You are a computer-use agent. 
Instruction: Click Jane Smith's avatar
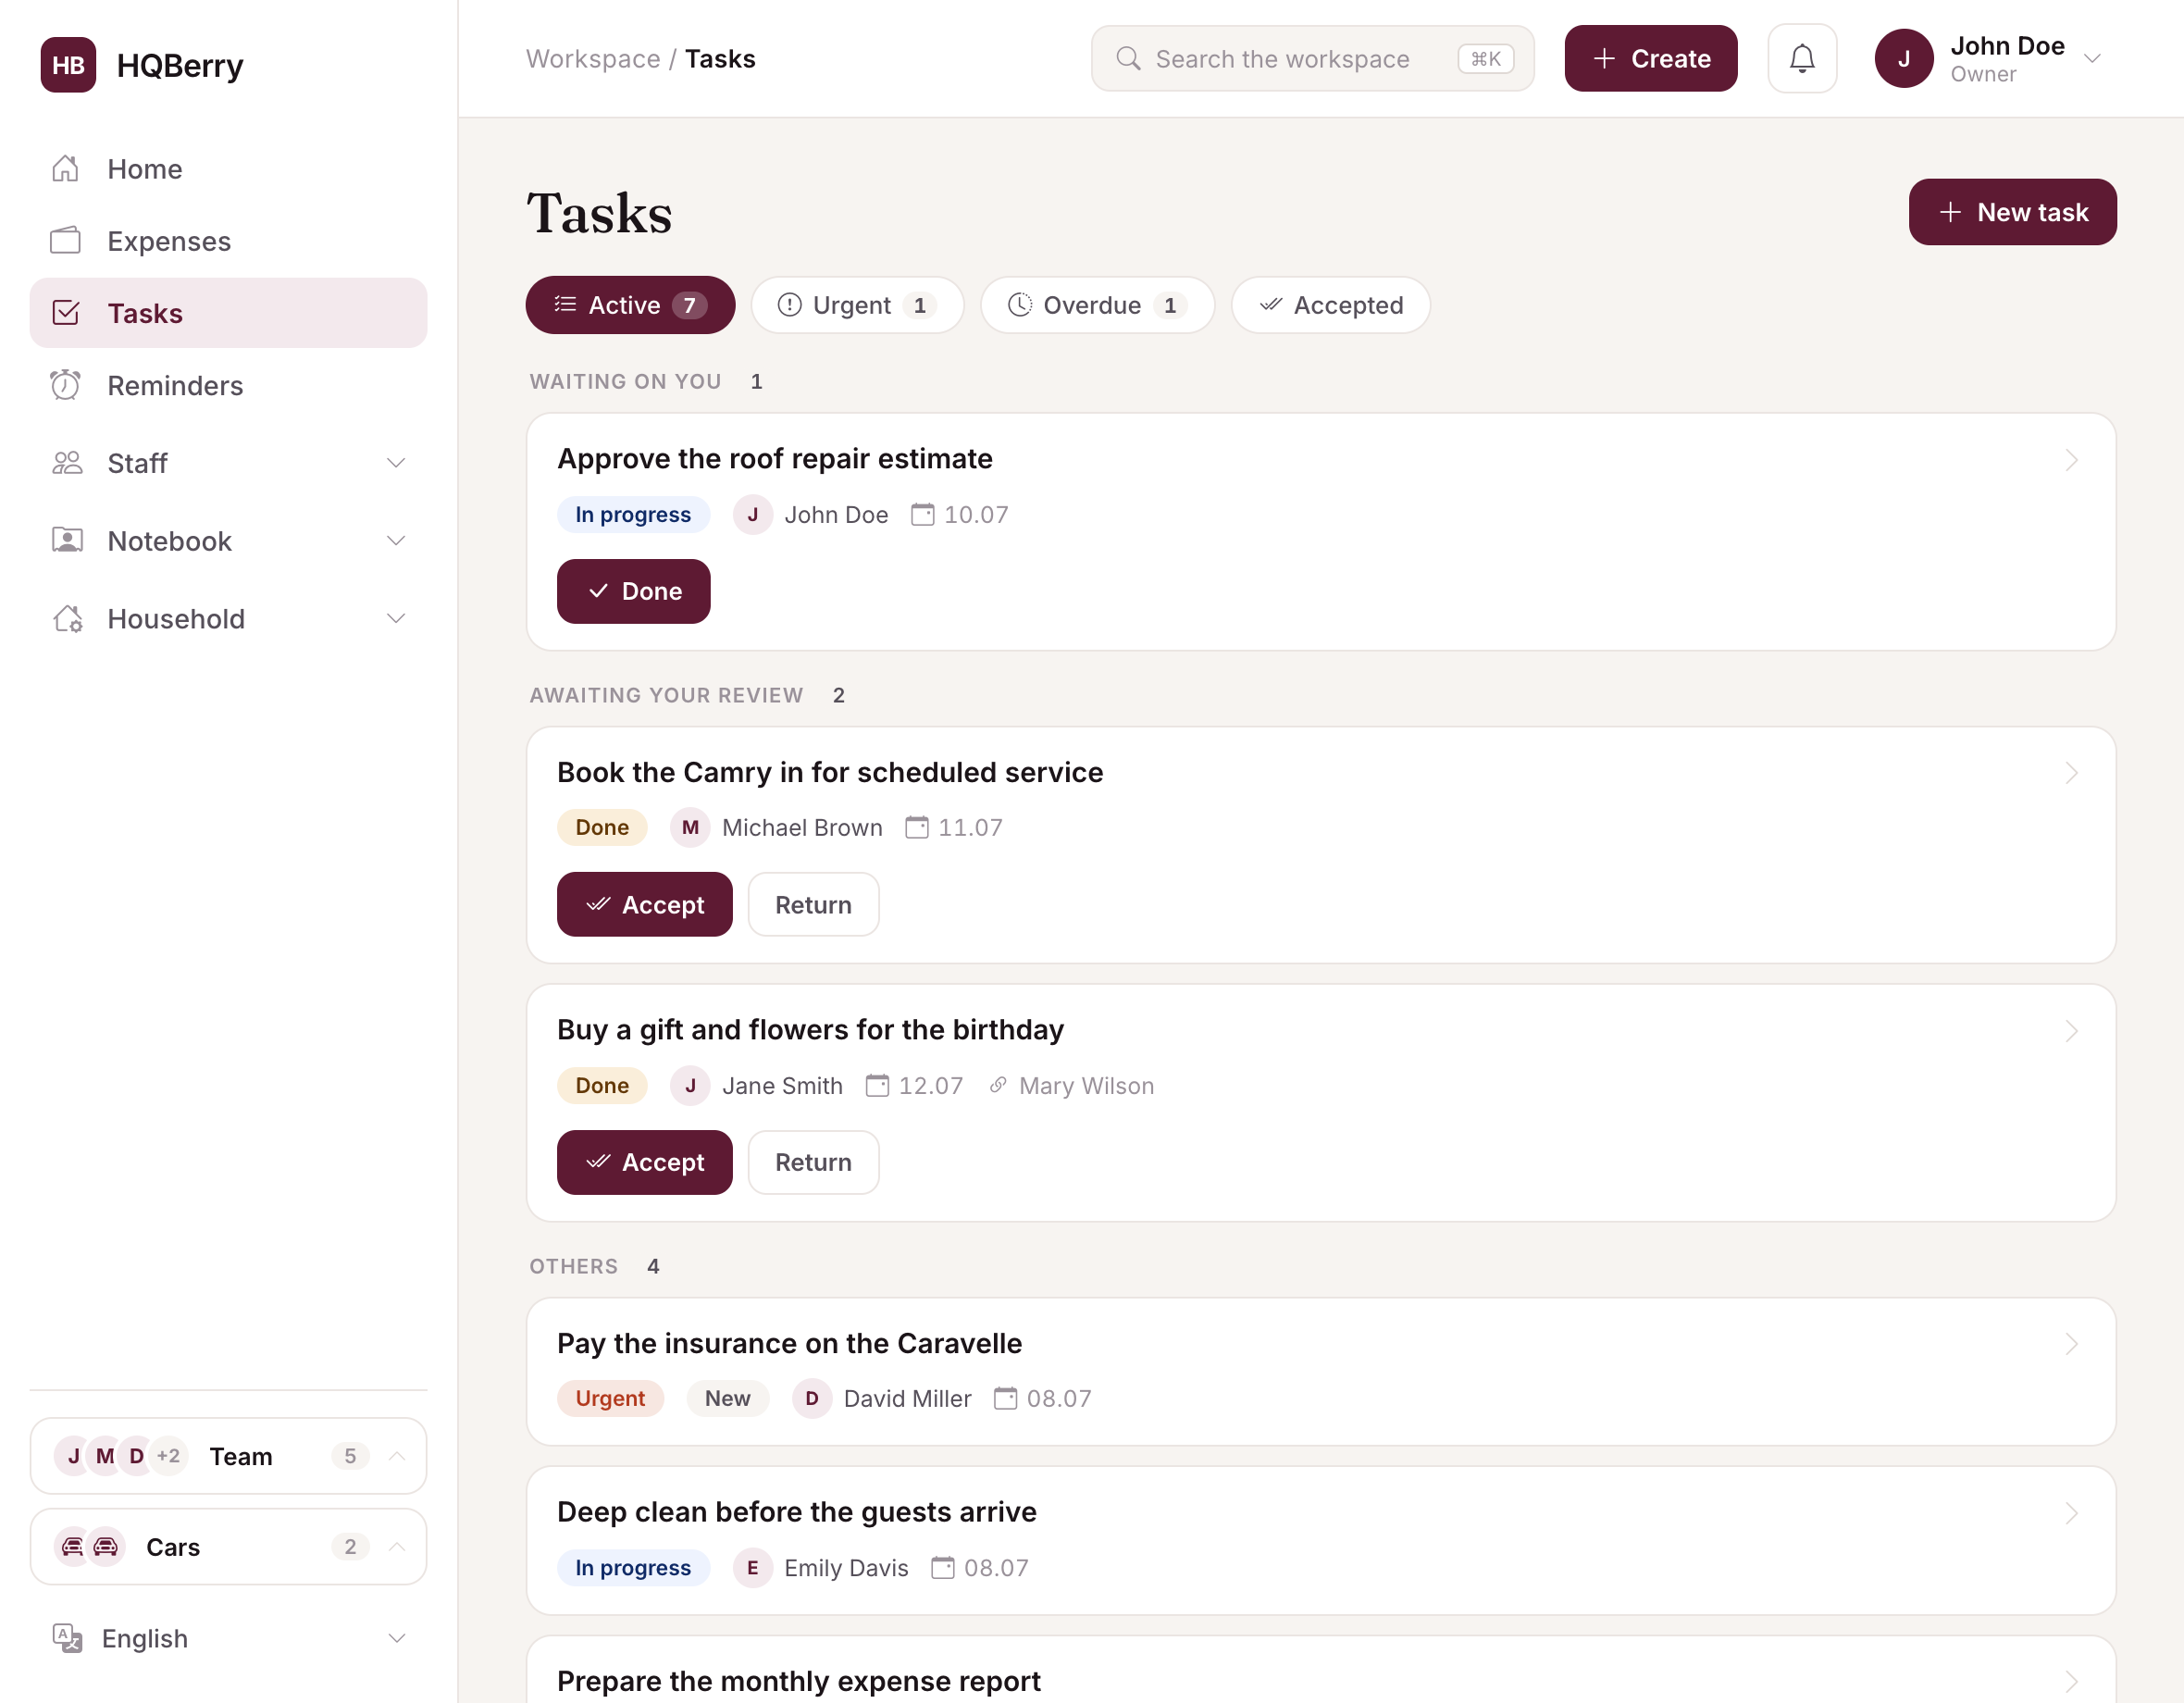tap(690, 1086)
